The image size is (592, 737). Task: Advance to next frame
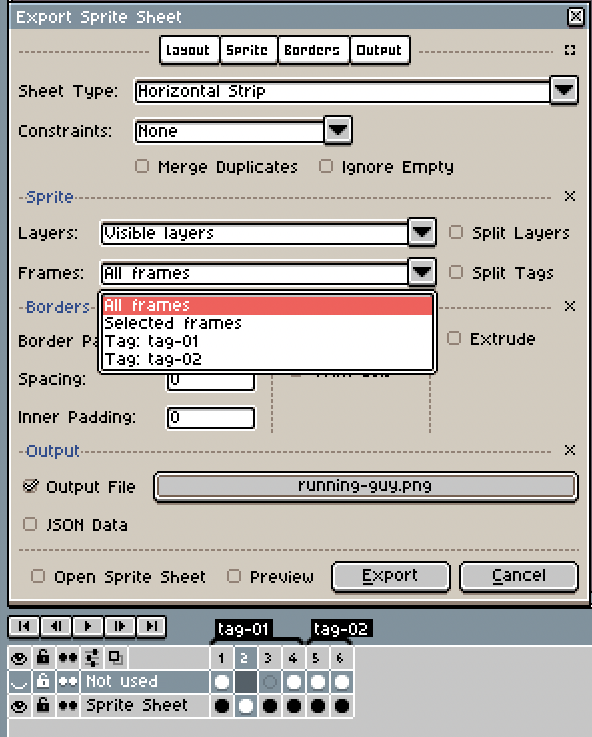click(x=119, y=627)
